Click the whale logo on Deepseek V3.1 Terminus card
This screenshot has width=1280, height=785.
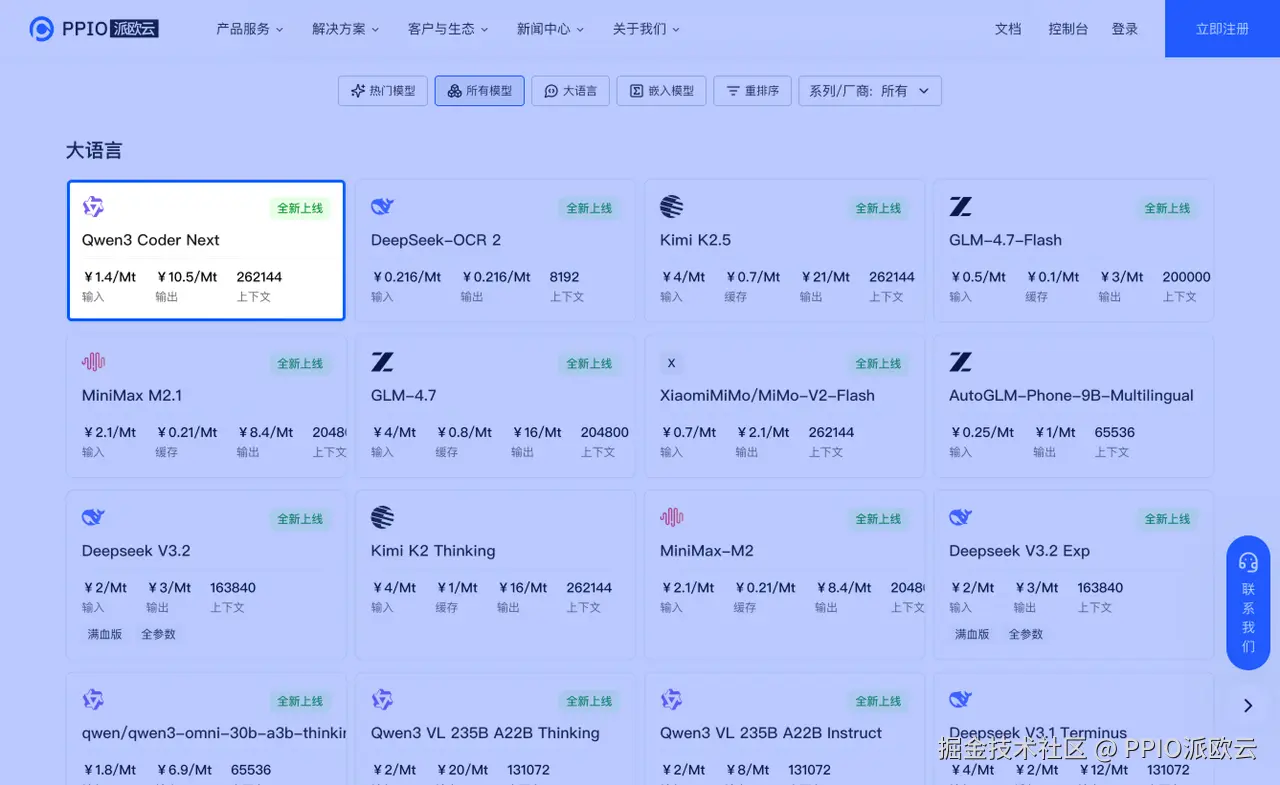click(x=960, y=699)
